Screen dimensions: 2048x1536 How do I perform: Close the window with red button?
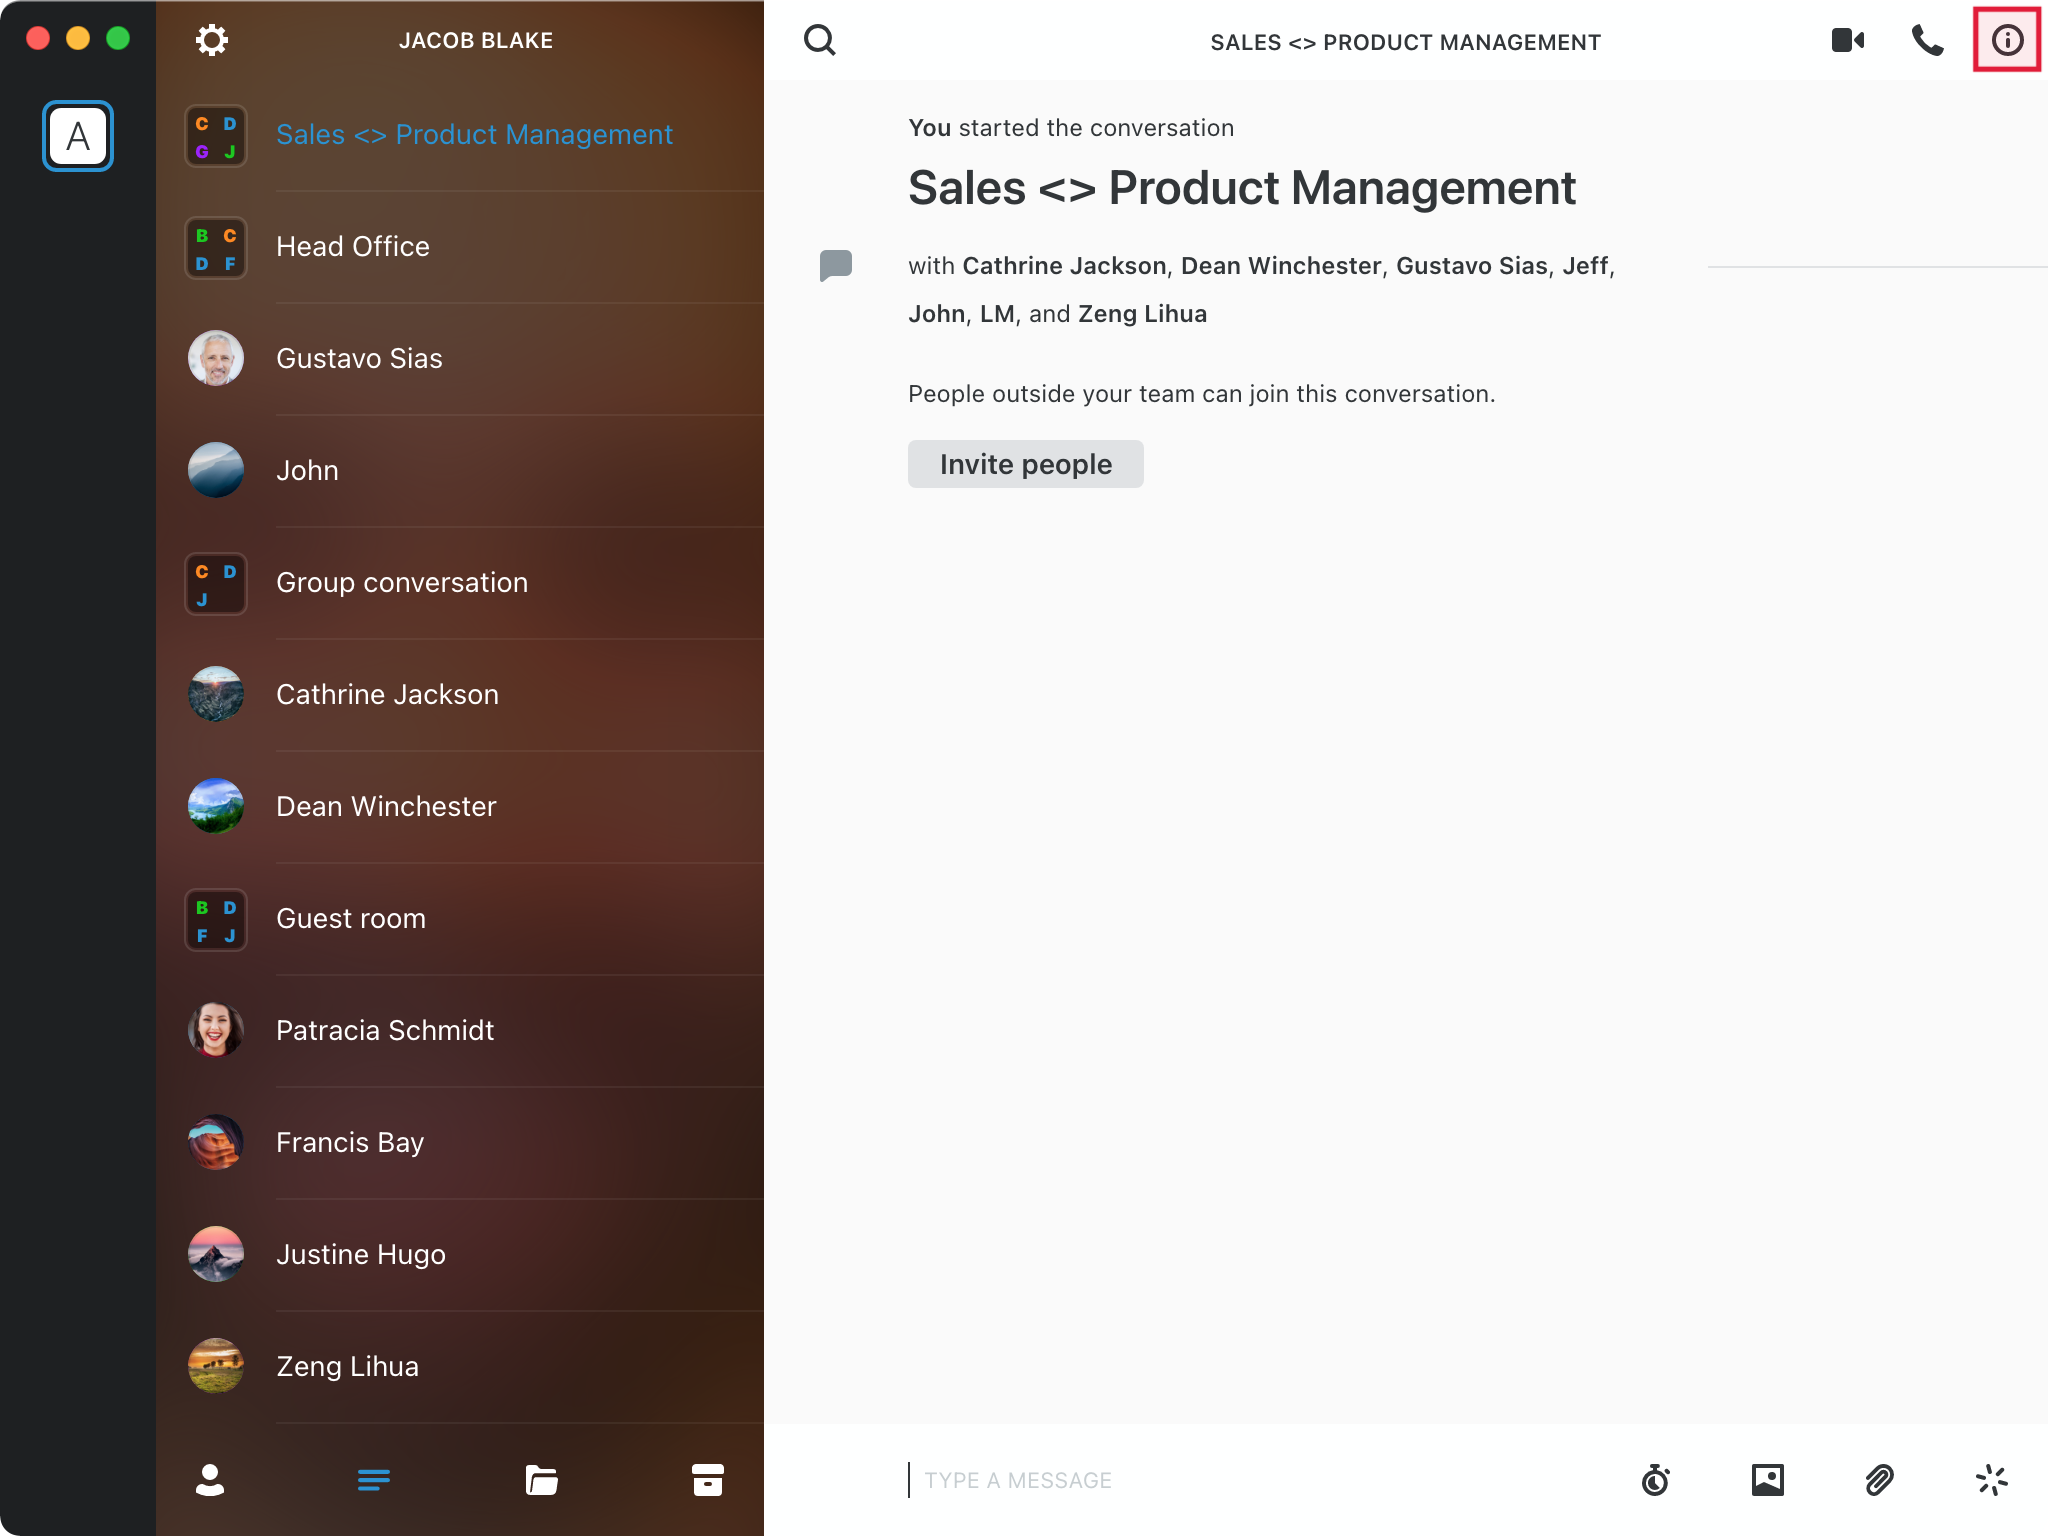coord(38,38)
